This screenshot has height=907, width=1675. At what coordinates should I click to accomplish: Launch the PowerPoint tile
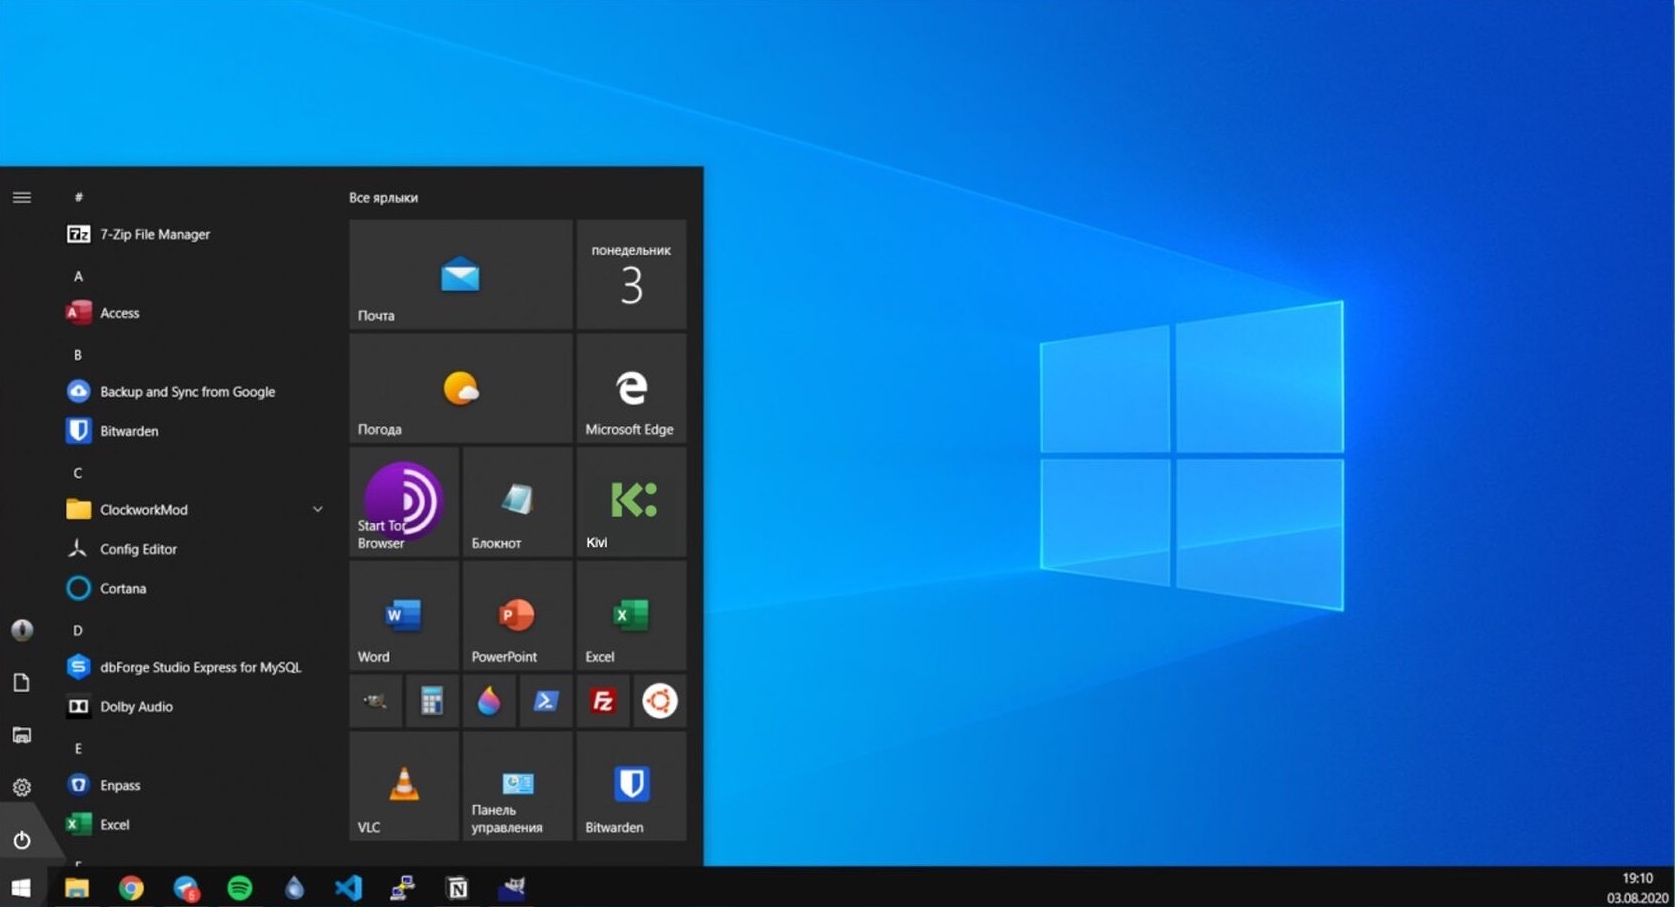(517, 616)
